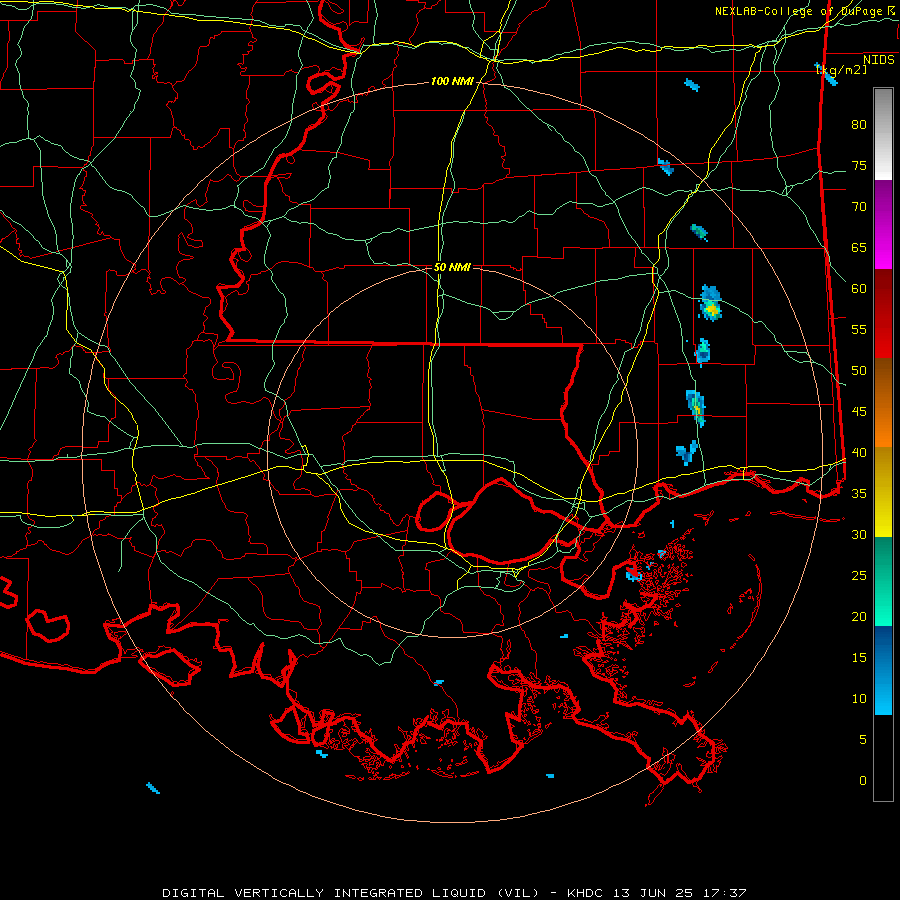Select the 60 value on the VIL scale
The height and width of the screenshot is (900, 900).
(859, 289)
